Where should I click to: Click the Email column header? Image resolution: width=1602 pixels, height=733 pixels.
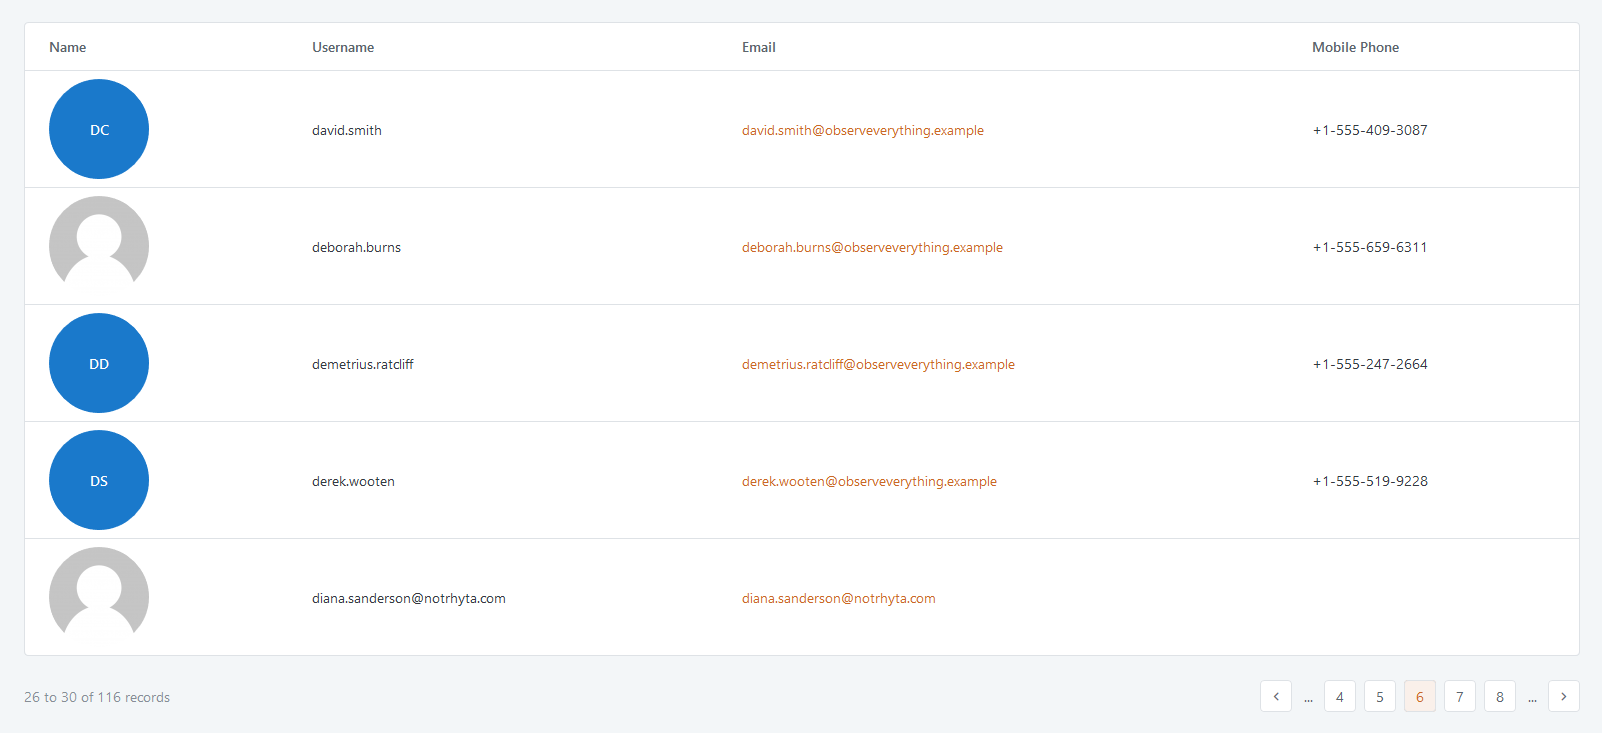(x=759, y=47)
